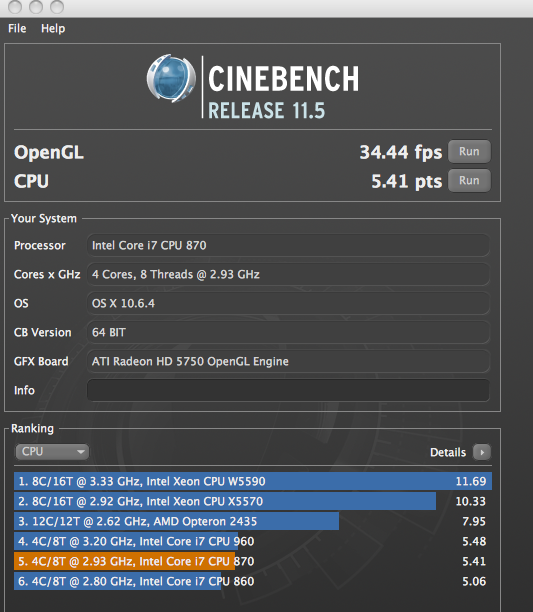Click the Details label in Ranking
The height and width of the screenshot is (612, 533).
[448, 452]
